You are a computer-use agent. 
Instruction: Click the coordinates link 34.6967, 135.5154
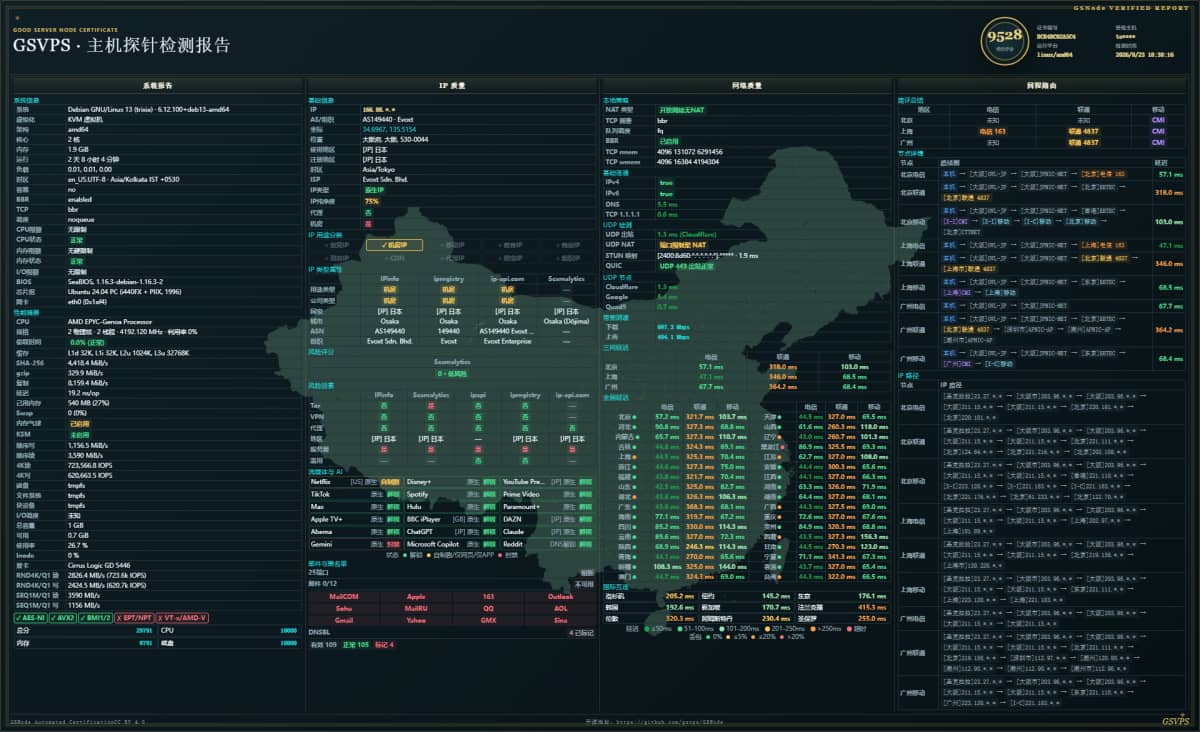[389, 129]
